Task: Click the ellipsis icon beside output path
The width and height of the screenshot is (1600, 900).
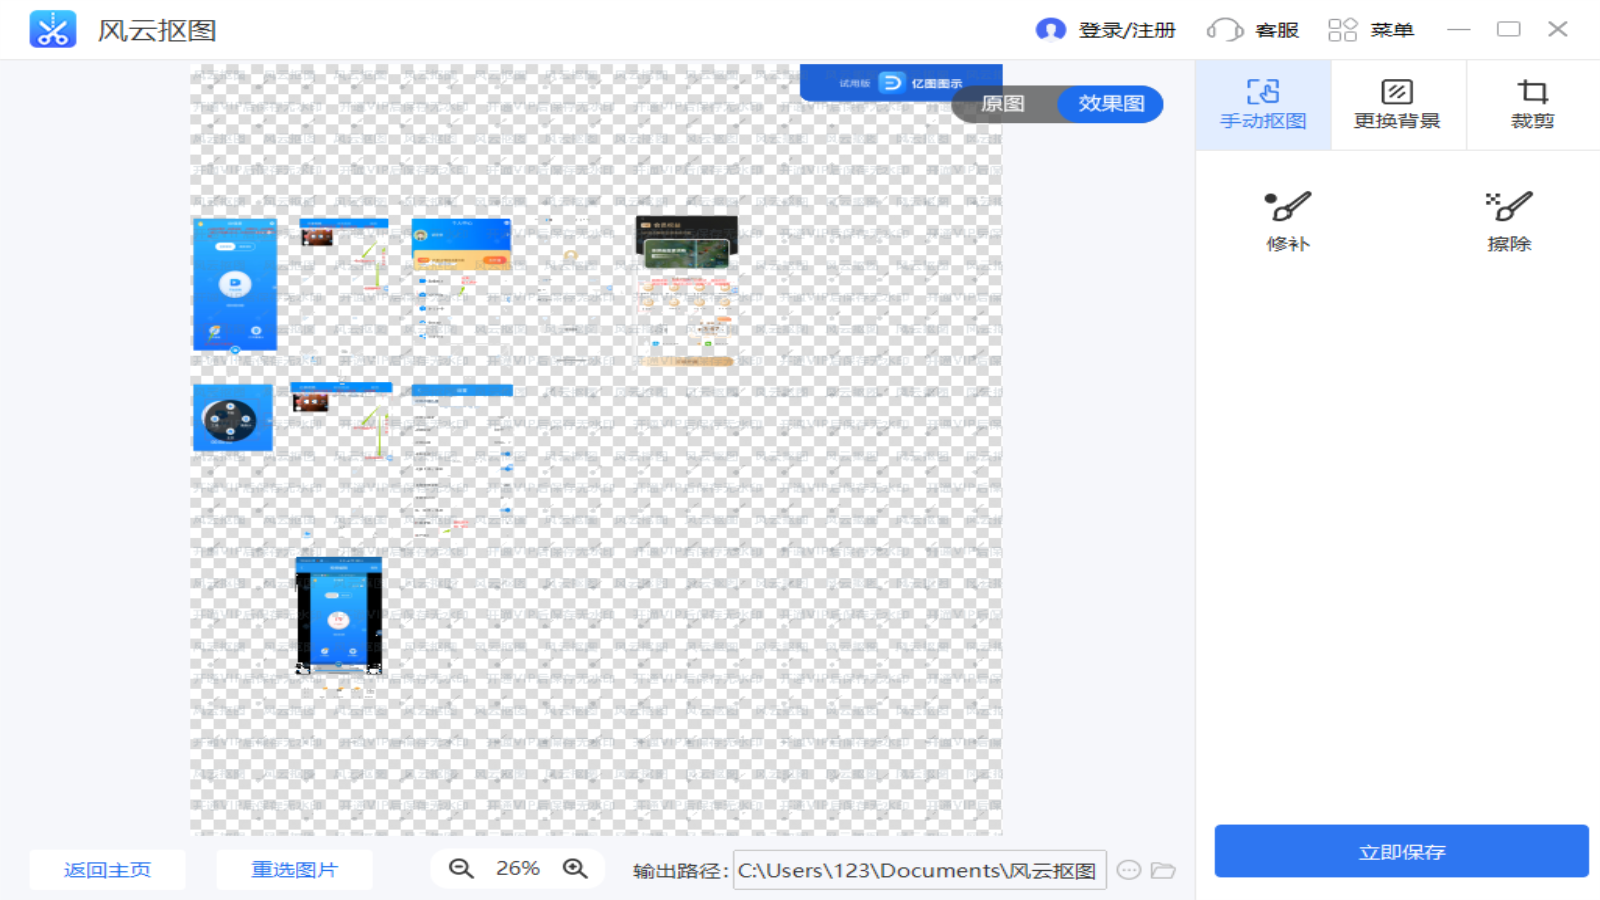Action: (1128, 870)
